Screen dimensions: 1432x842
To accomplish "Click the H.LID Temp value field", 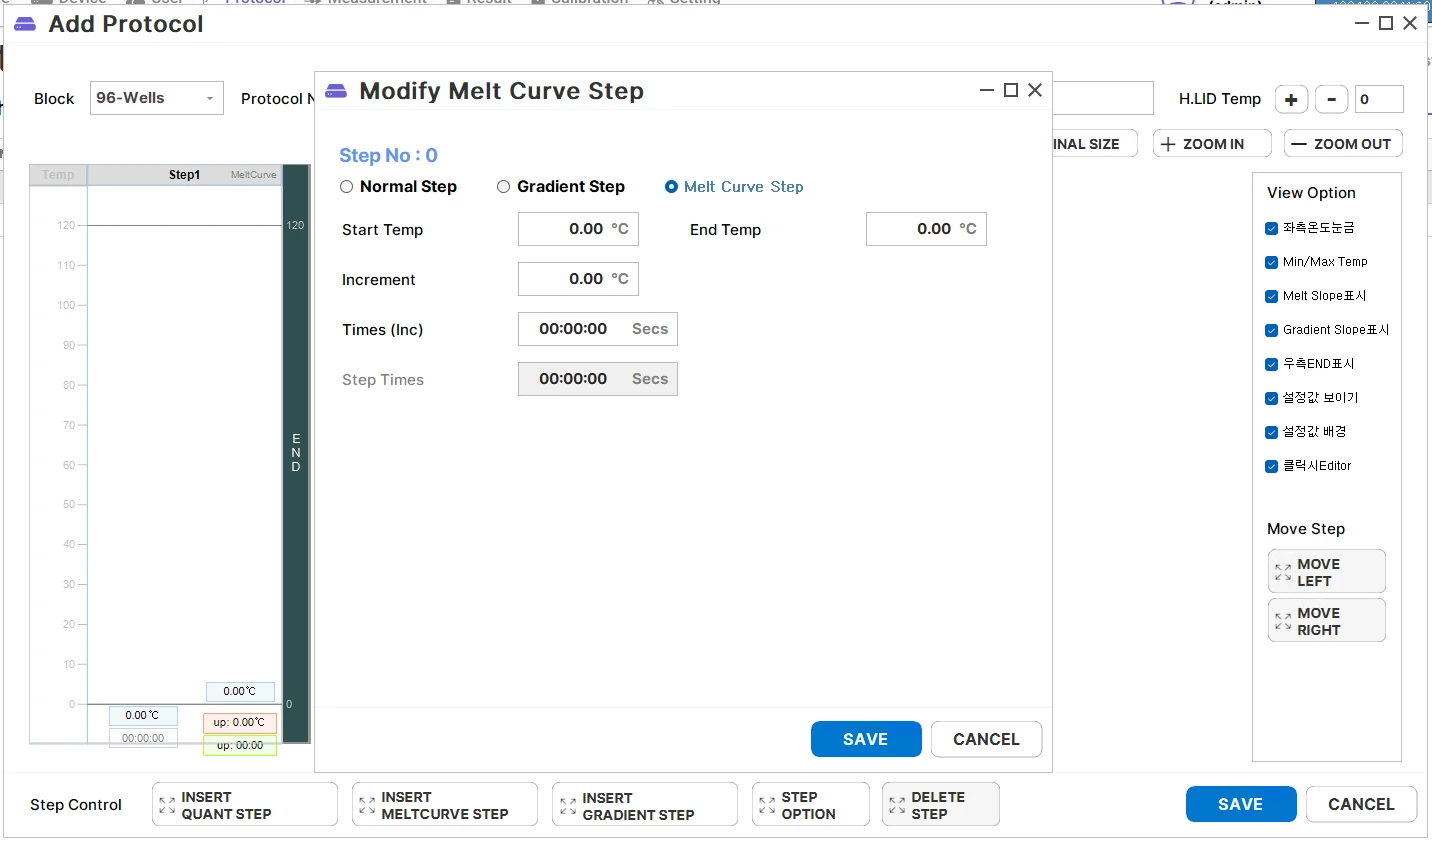I will 1379,99.
